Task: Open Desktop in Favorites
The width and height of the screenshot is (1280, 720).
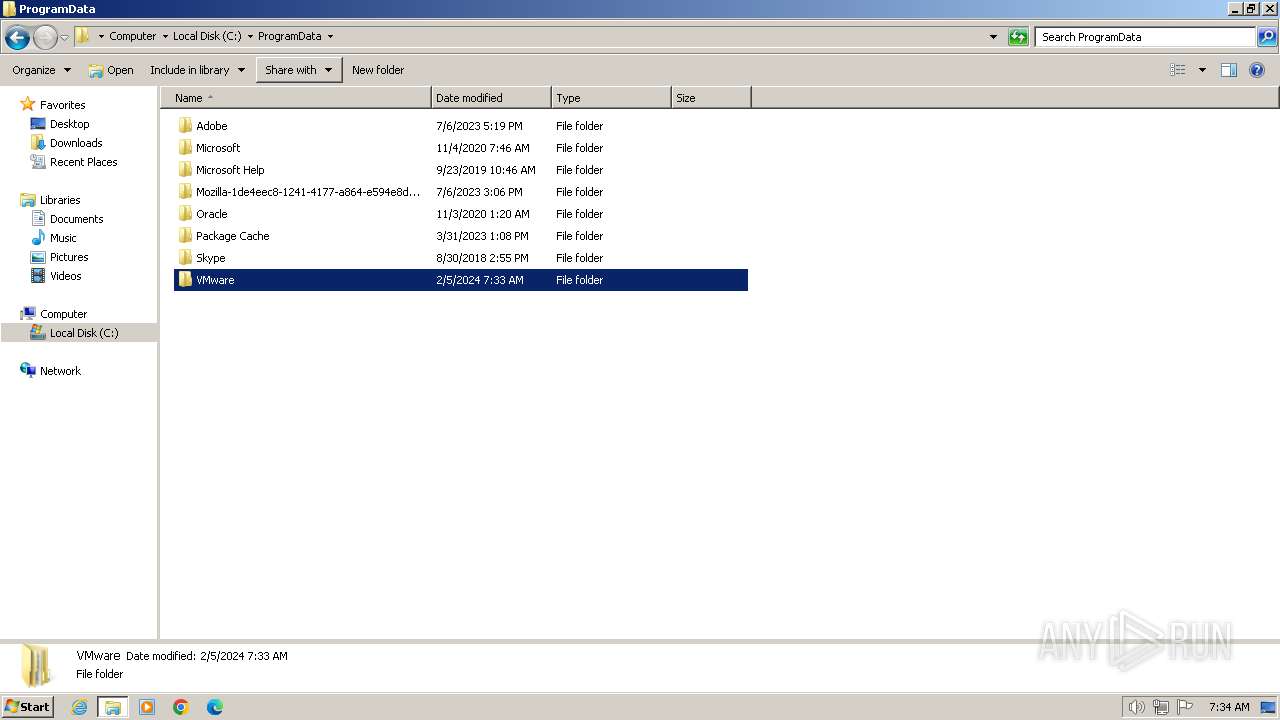Action: coord(69,124)
